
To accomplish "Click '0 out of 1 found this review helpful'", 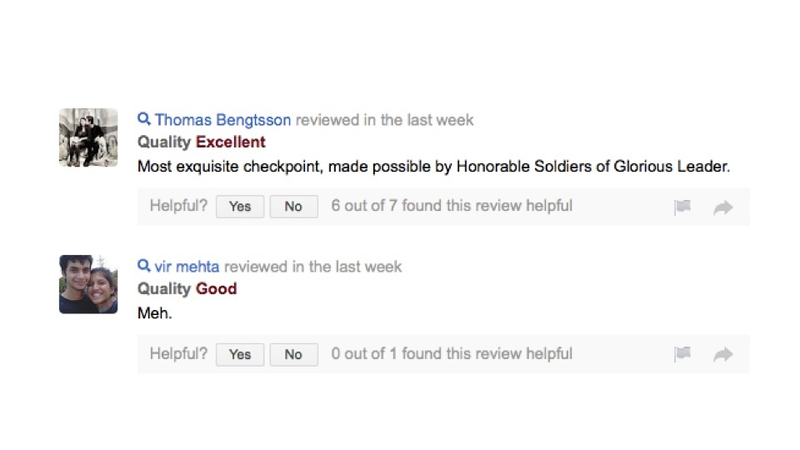I will click(452, 354).
